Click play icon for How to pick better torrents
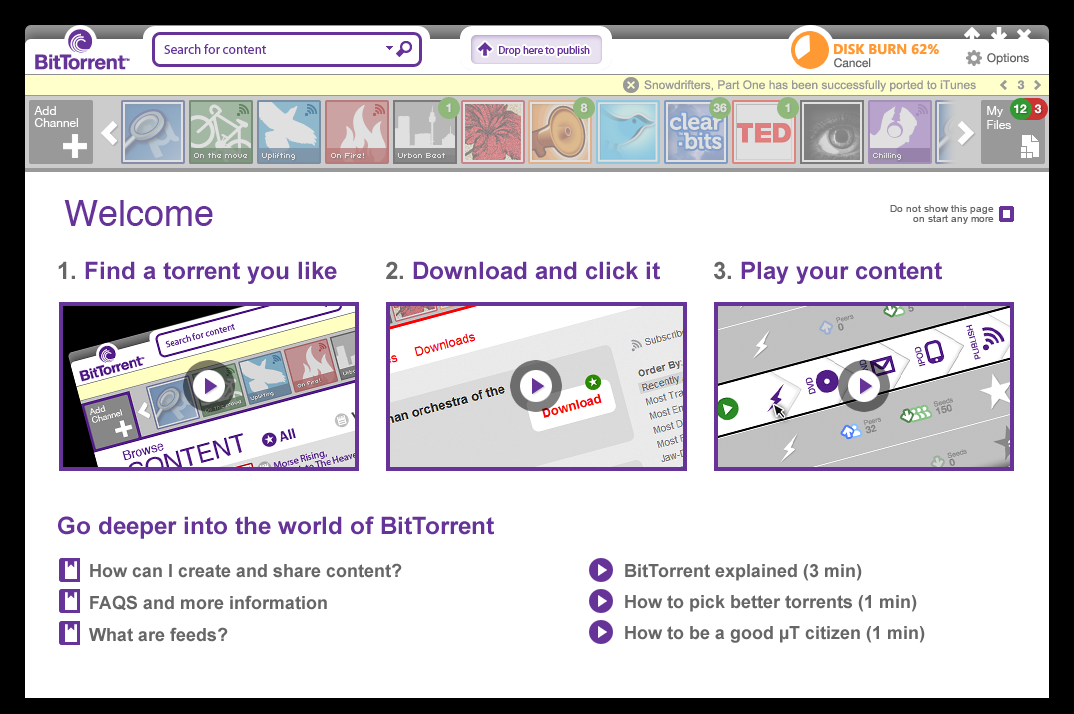Screen dimensions: 1074x714 pyautogui.click(x=601, y=601)
